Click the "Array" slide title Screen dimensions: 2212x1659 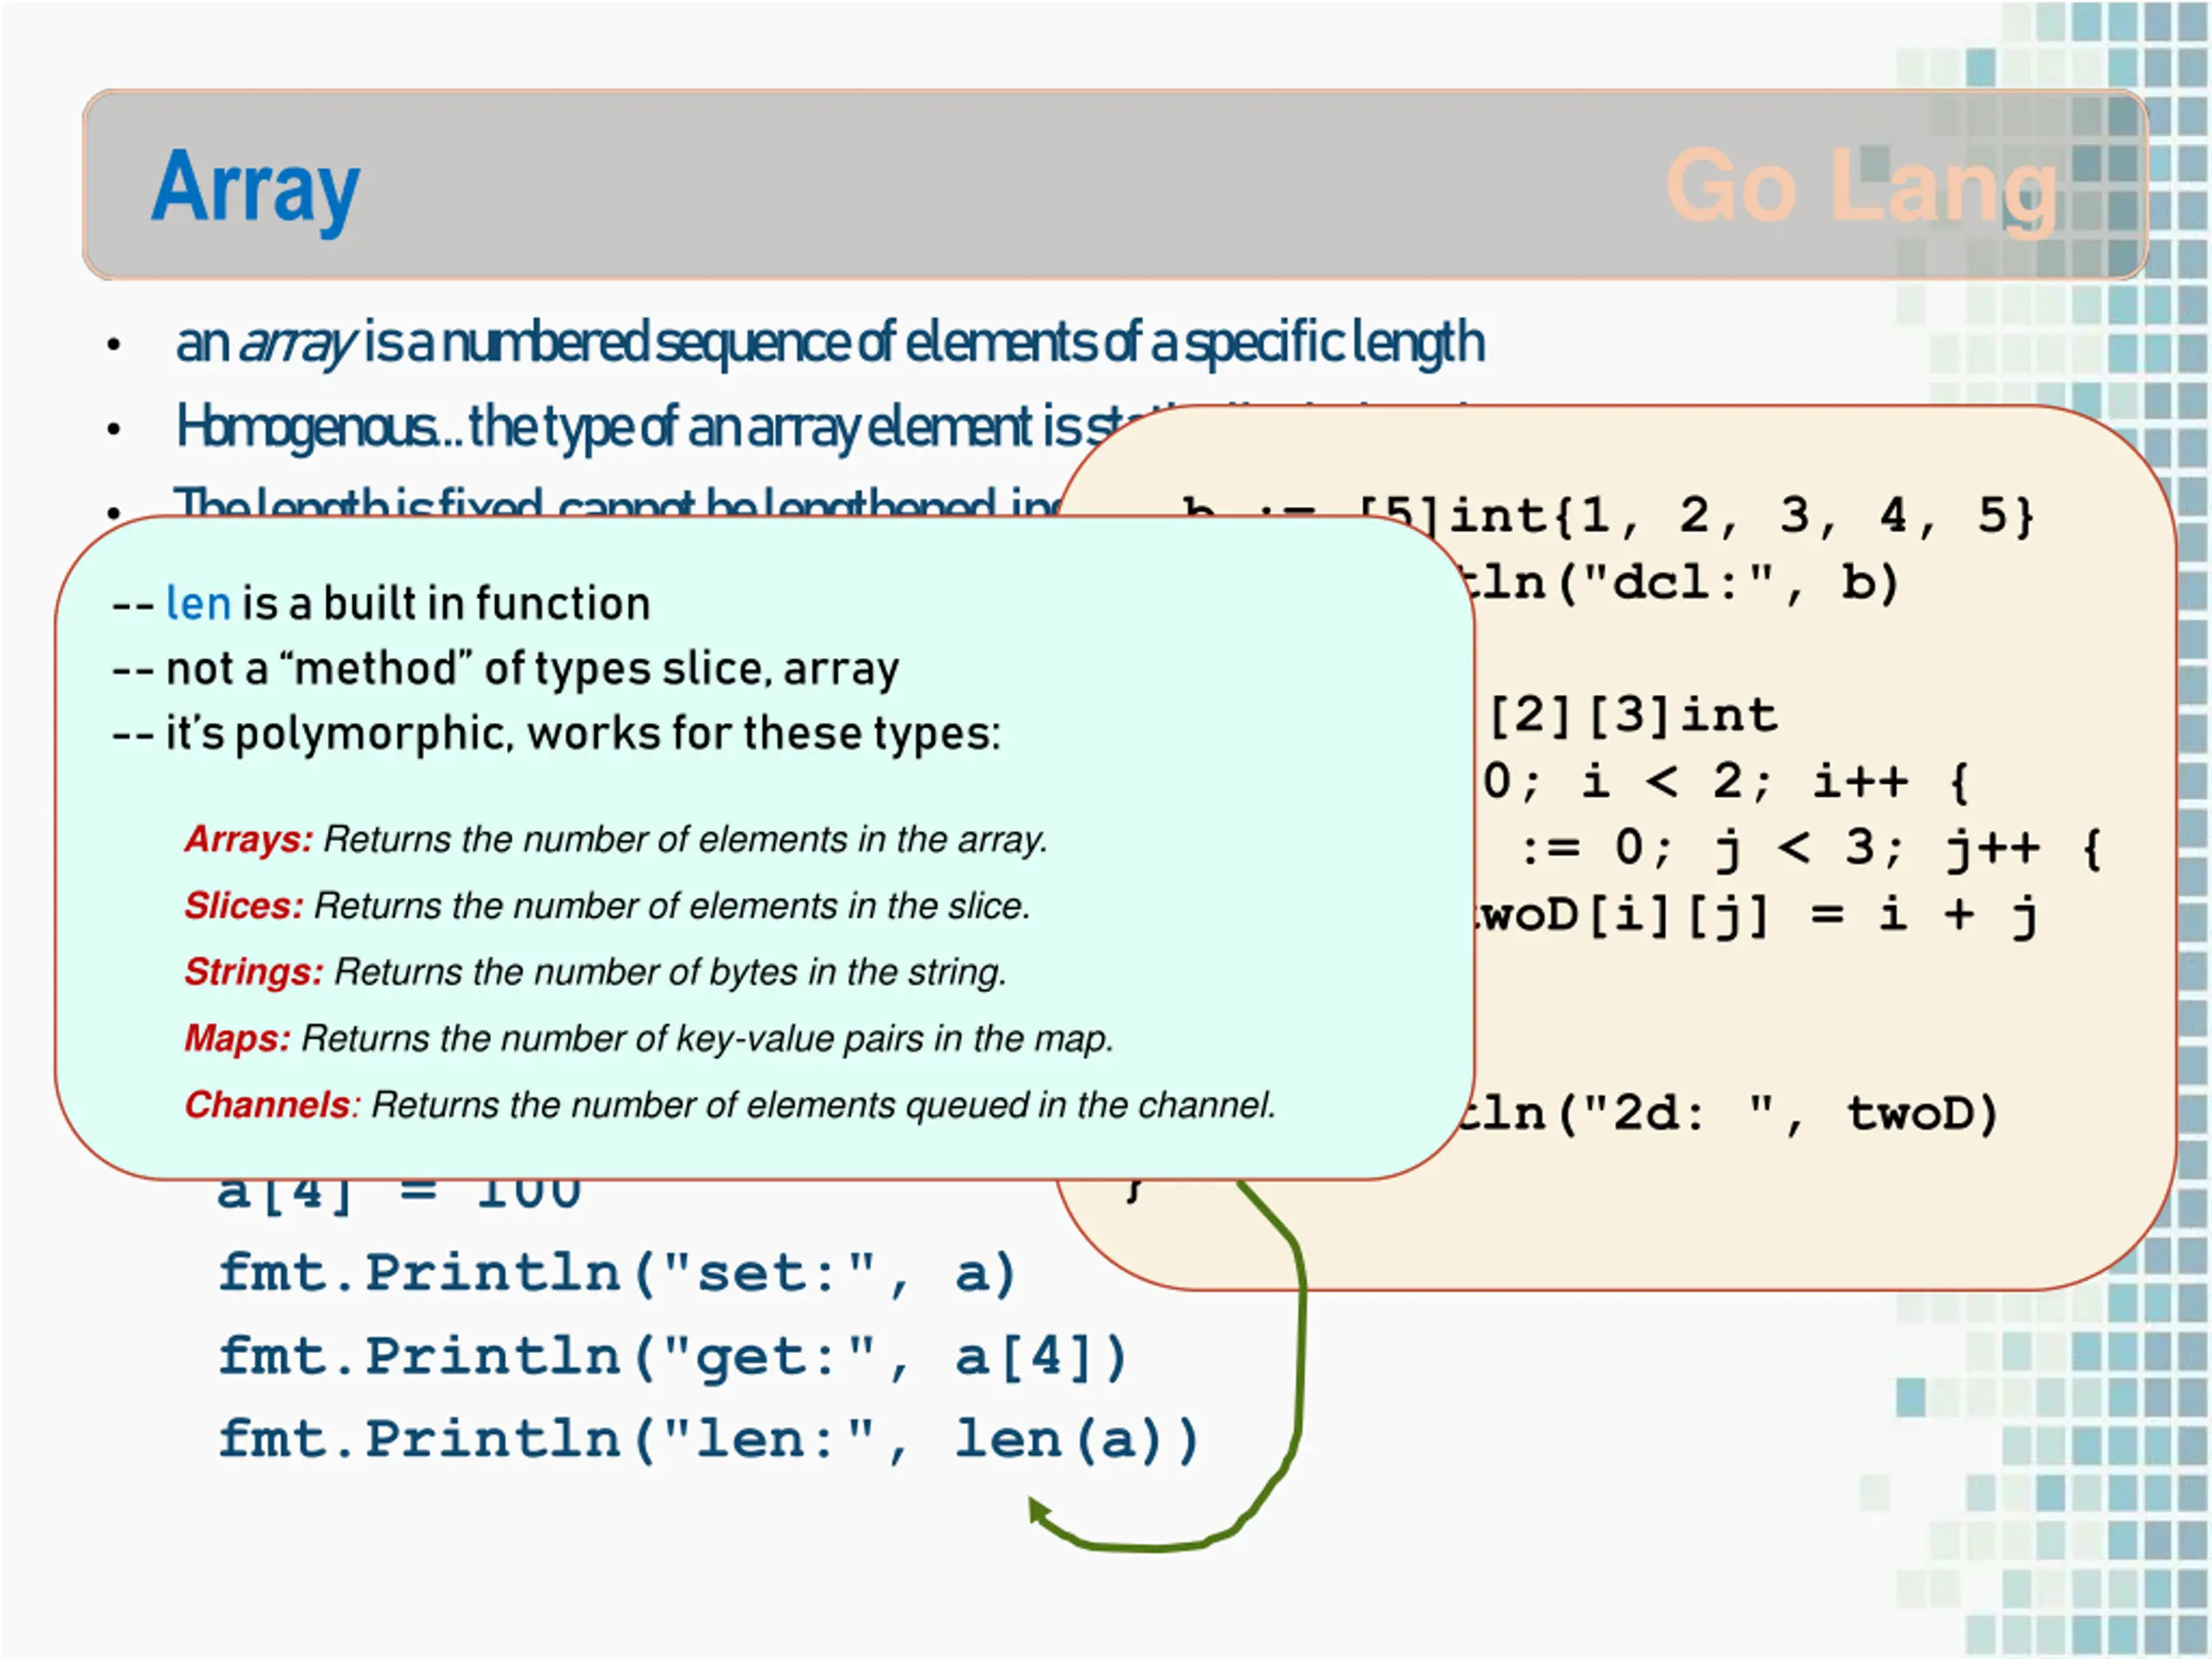click(255, 190)
